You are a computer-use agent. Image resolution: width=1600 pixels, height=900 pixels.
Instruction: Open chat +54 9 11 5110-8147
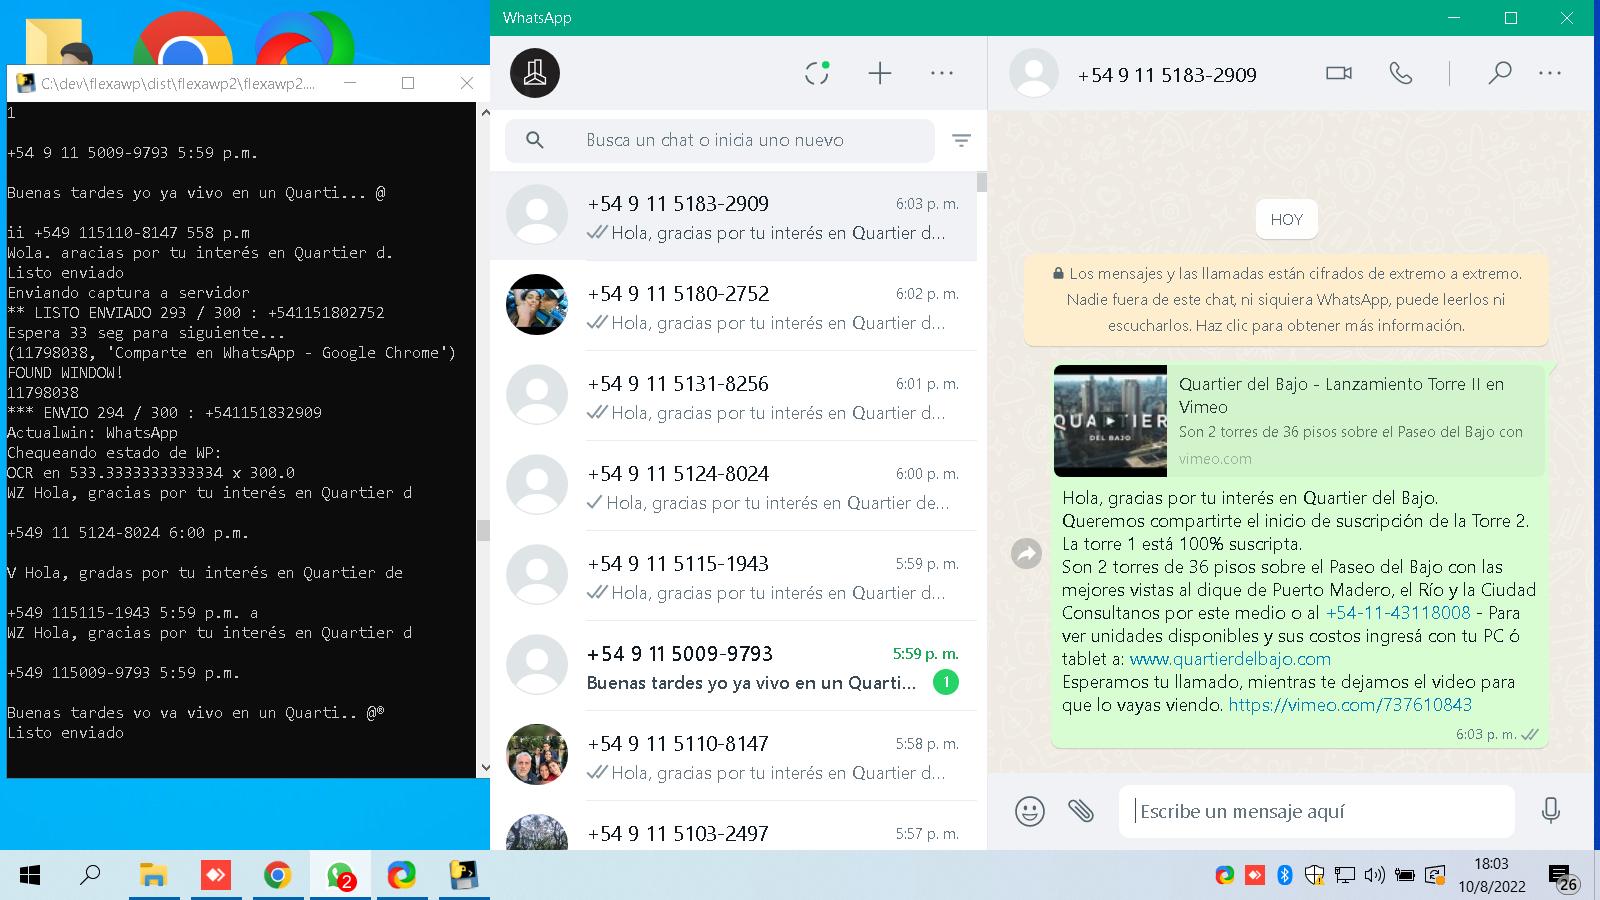(x=733, y=756)
